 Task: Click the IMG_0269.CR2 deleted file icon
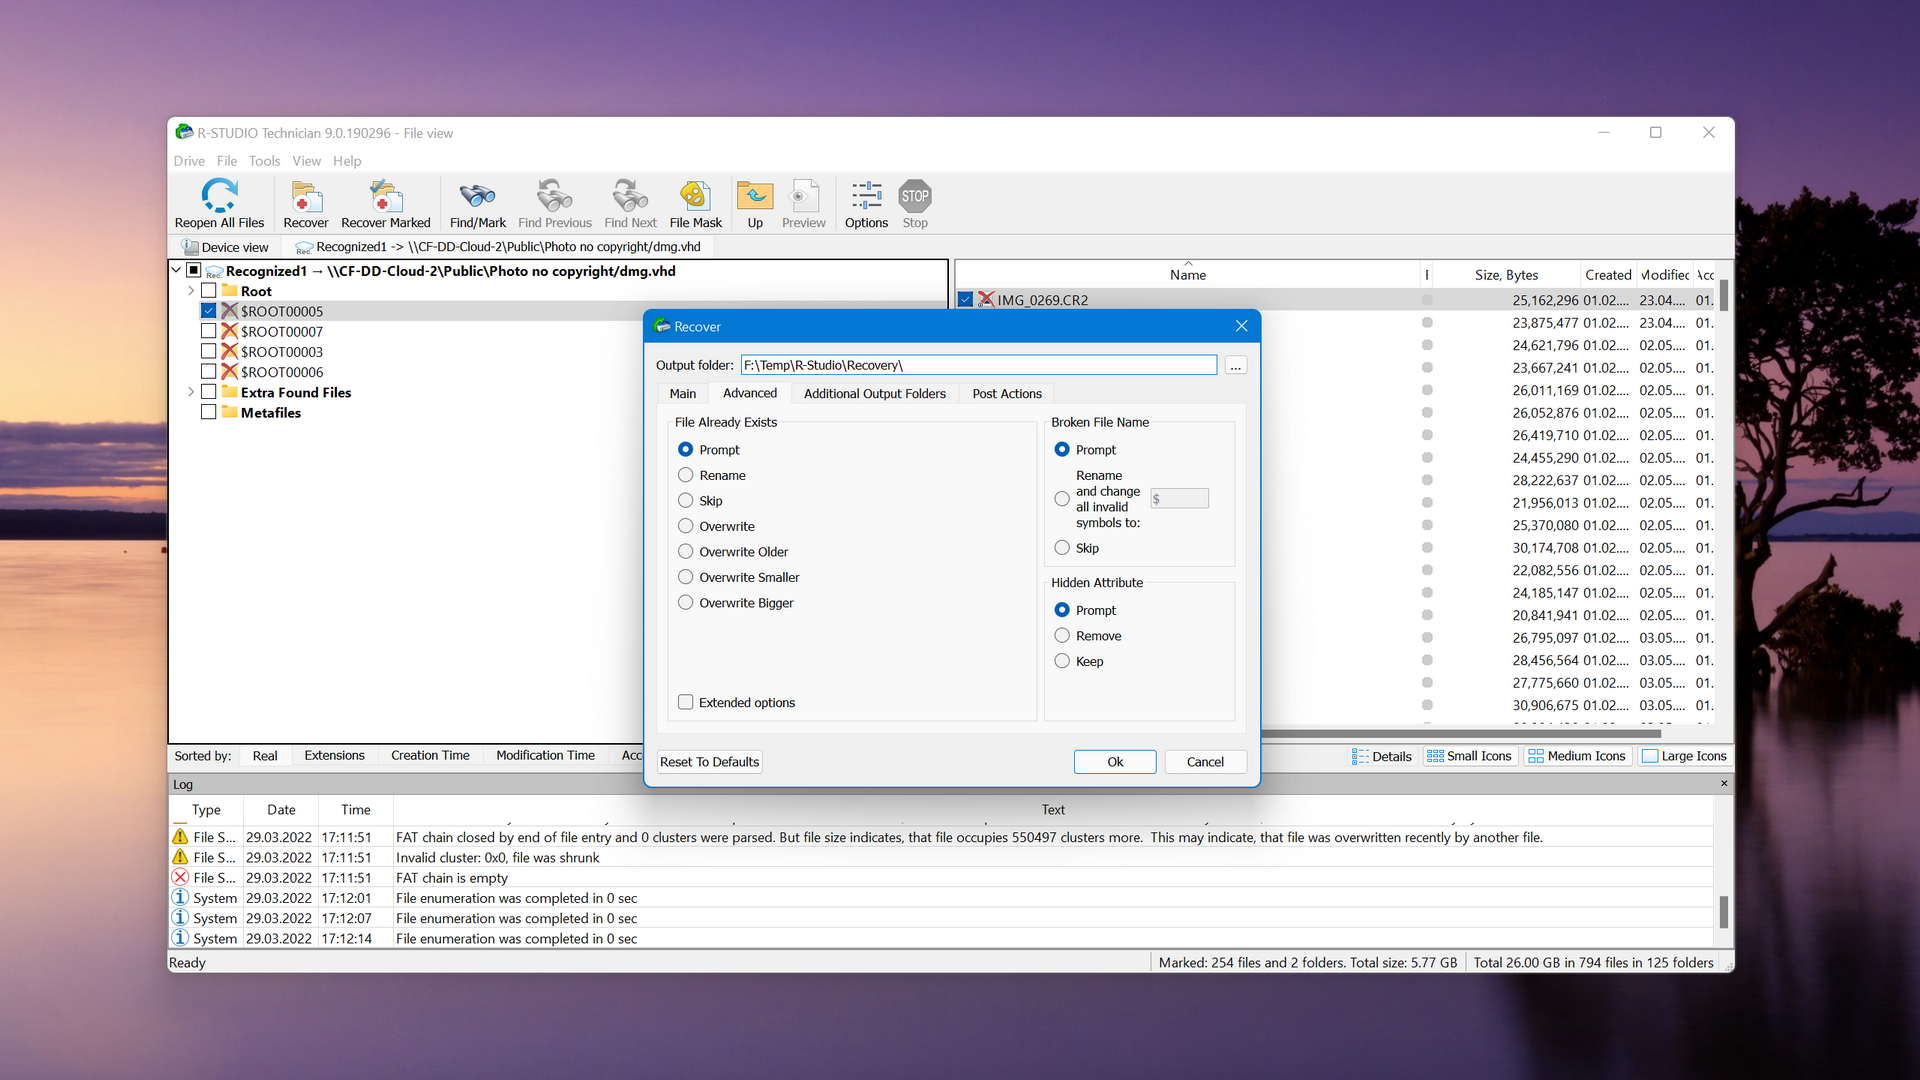click(x=986, y=299)
